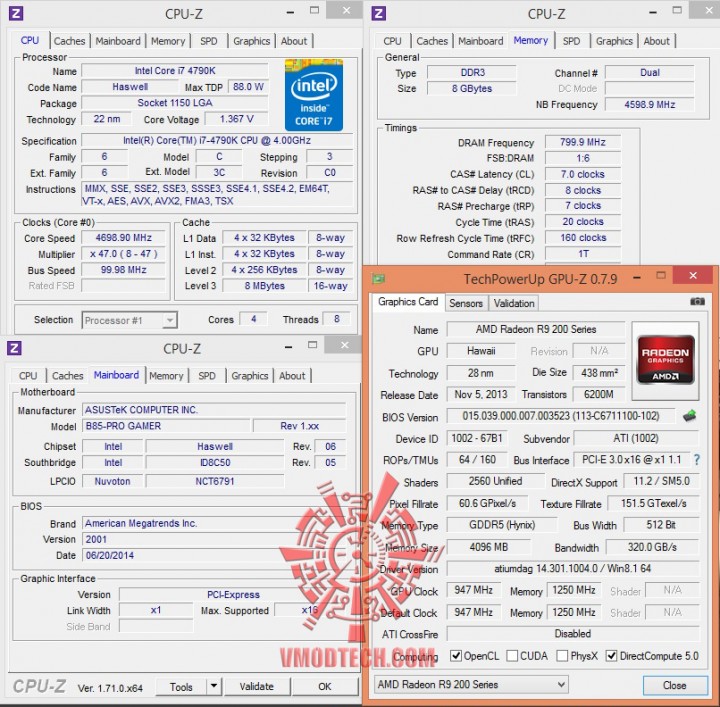The image size is (720, 707).
Task: Toggle the OpenCL checkbox
Action: point(456,656)
